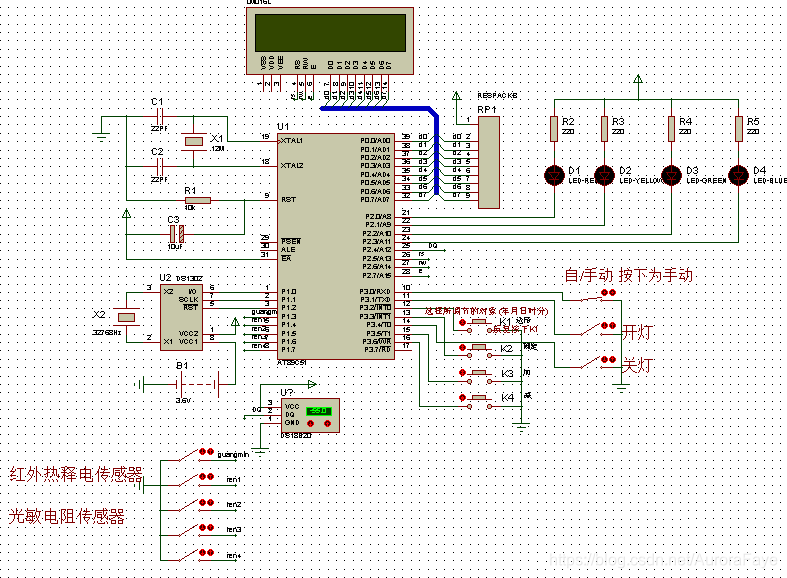Click the XTAL1 pin label
The image size is (787, 578).
(x=292, y=140)
